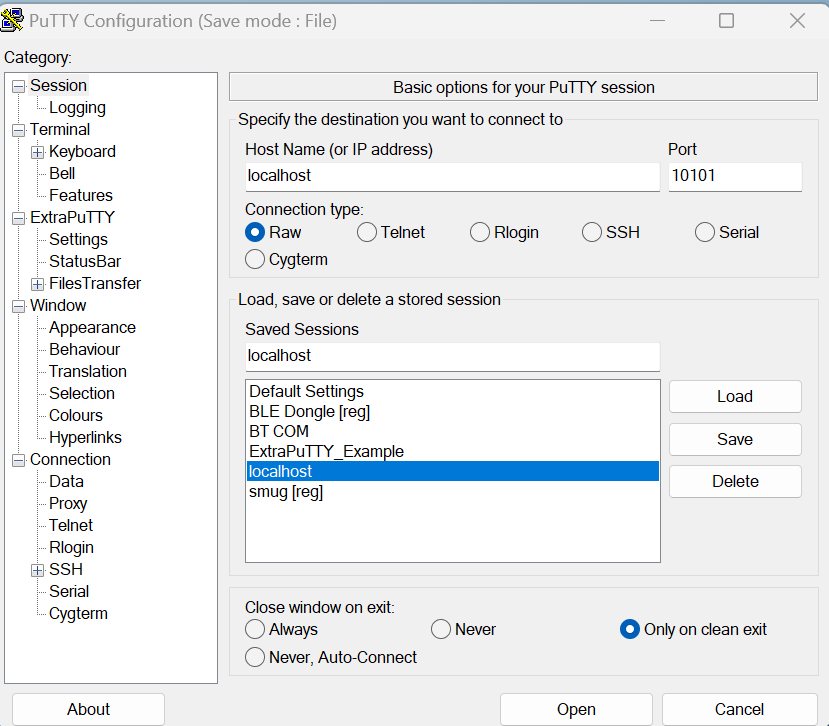Collapse the Window category node

[18, 306]
